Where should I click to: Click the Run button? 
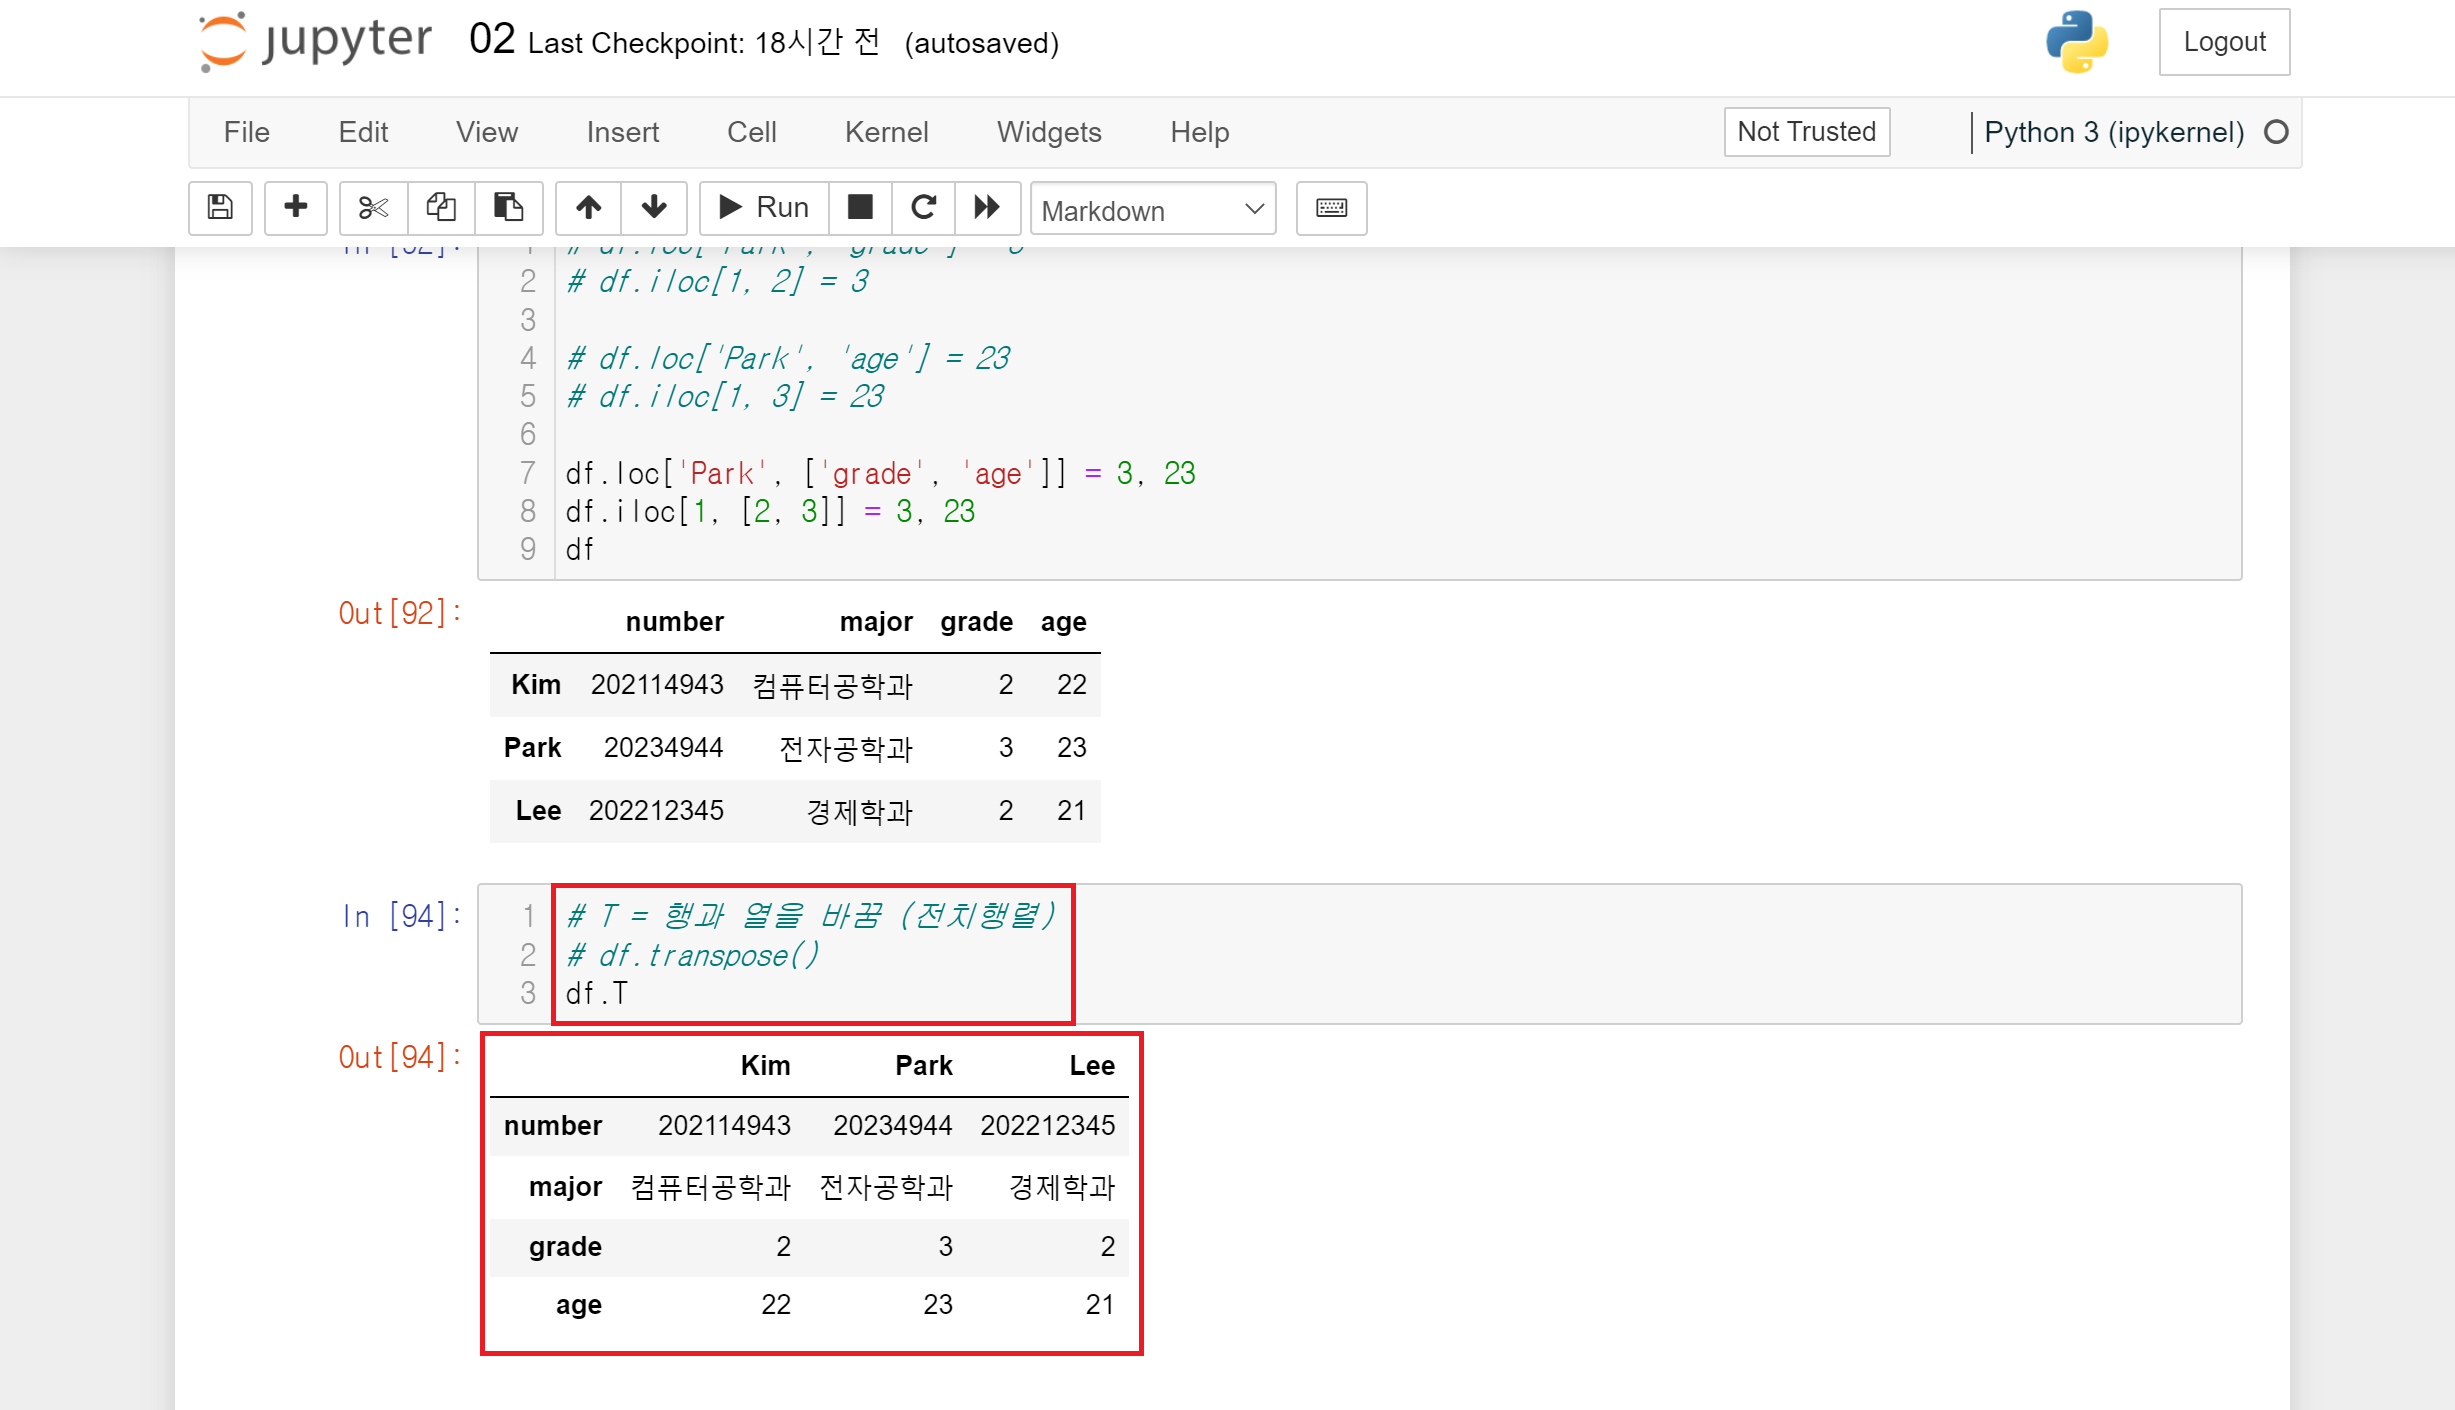pyautogui.click(x=764, y=208)
